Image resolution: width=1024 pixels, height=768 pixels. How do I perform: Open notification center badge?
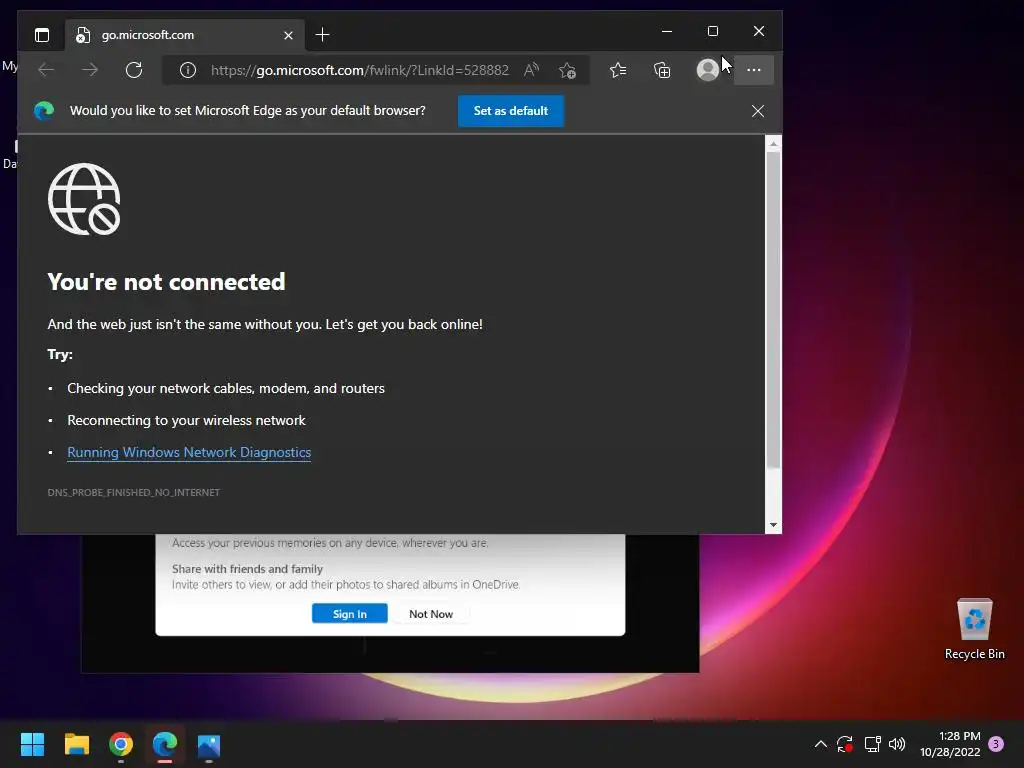coord(996,744)
